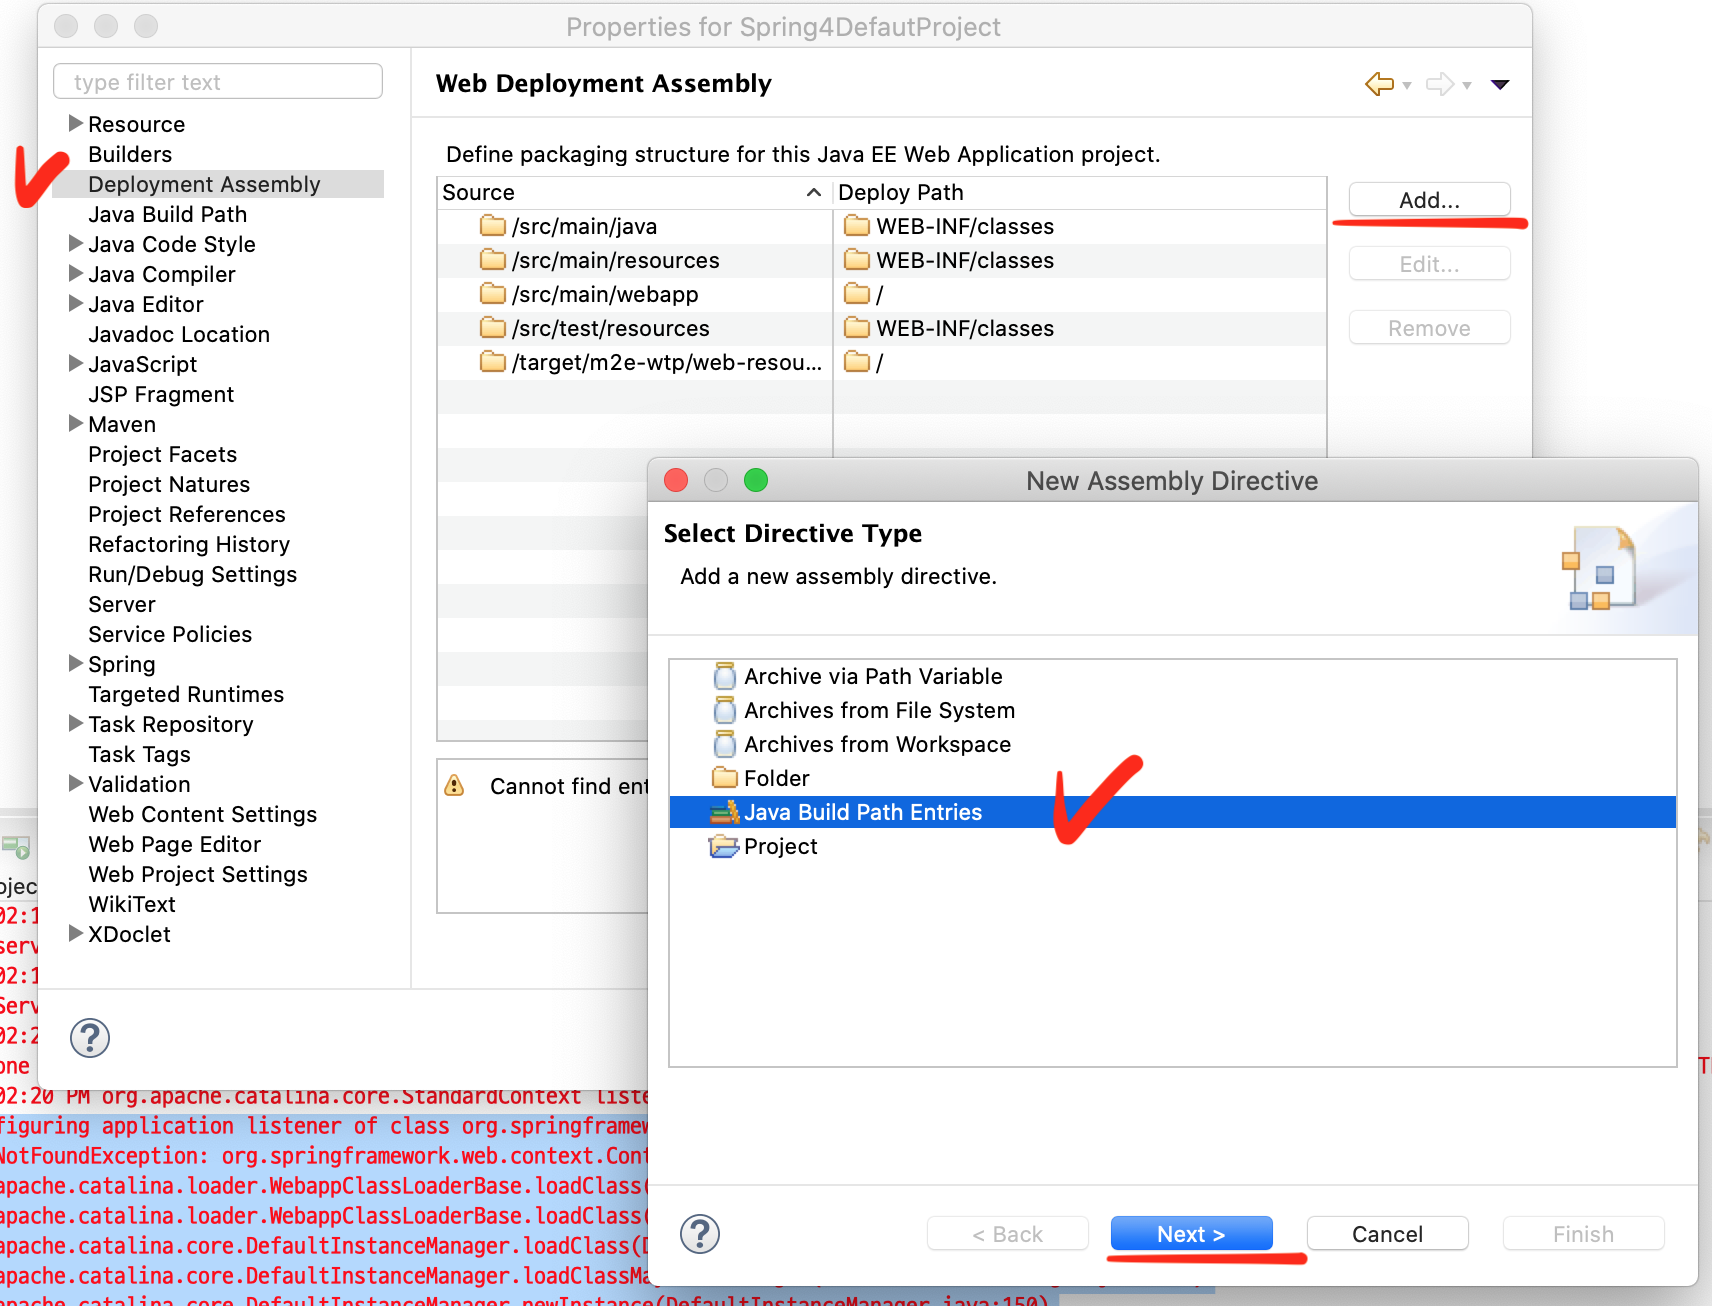Expand the Spring node
The image size is (1712, 1306).
(x=75, y=663)
